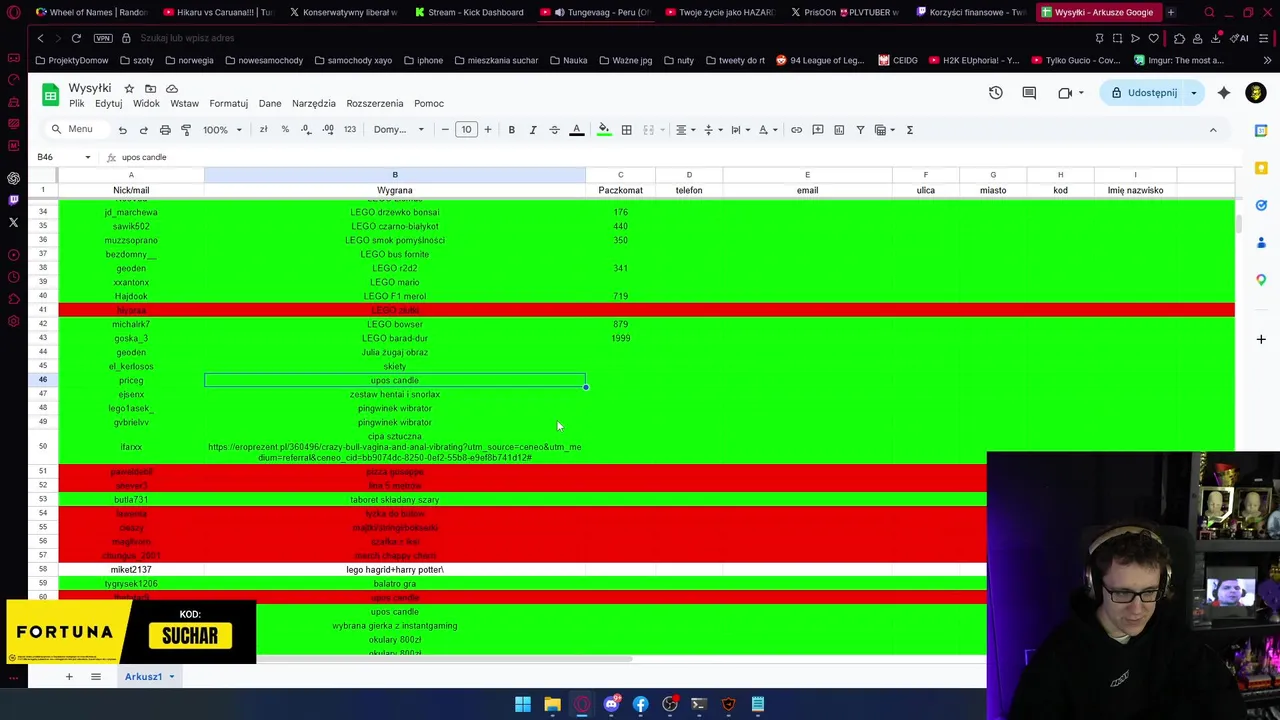The height and width of the screenshot is (720, 1280).
Task: Click the B46 name box
Action: [63, 157]
